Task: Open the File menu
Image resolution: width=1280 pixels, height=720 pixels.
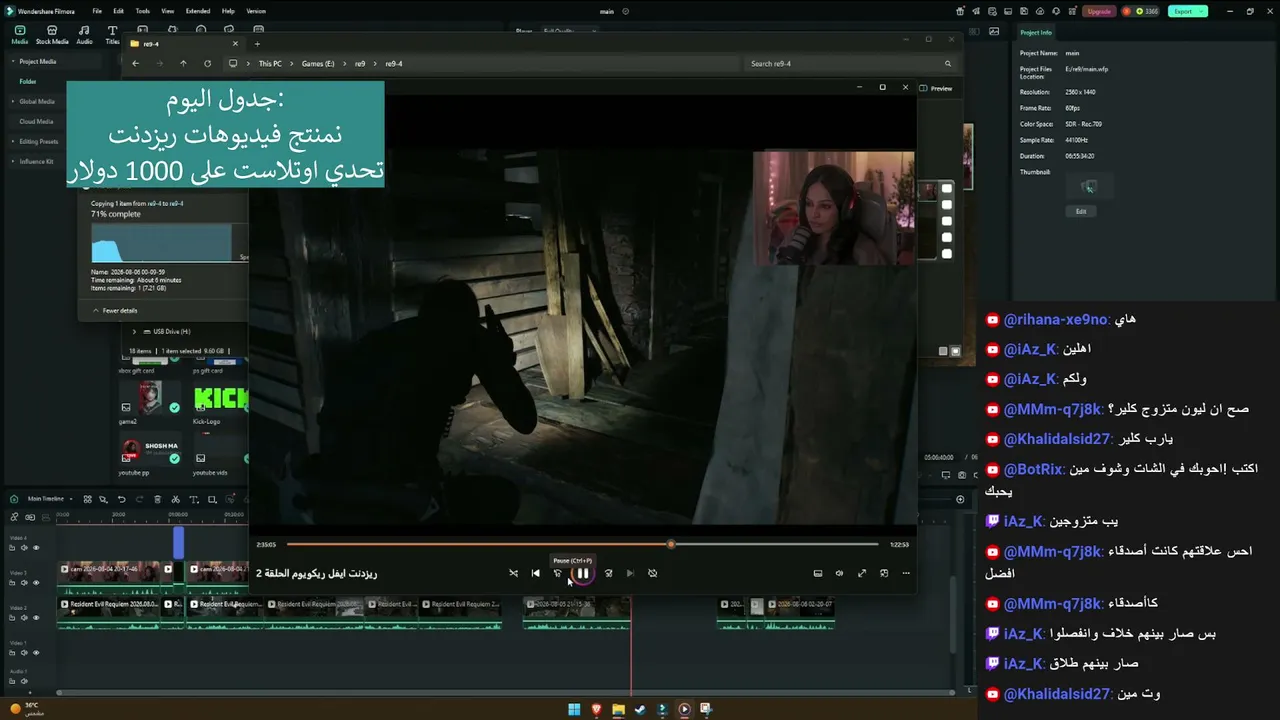Action: [97, 11]
